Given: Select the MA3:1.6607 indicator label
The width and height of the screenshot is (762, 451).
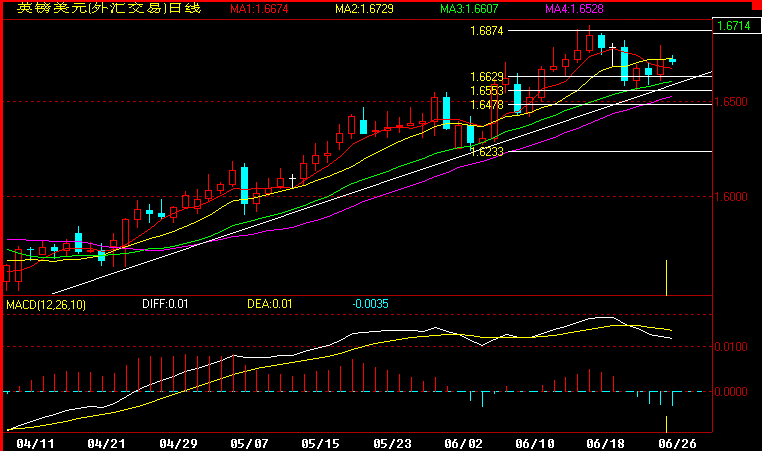Looking at the screenshot, I should 469,9.
